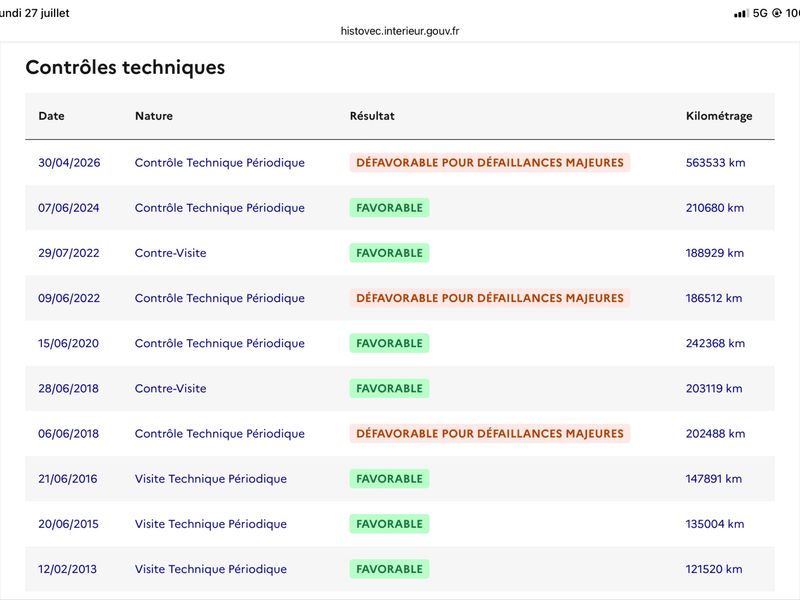Select the date 28/06/2018

[68, 388]
